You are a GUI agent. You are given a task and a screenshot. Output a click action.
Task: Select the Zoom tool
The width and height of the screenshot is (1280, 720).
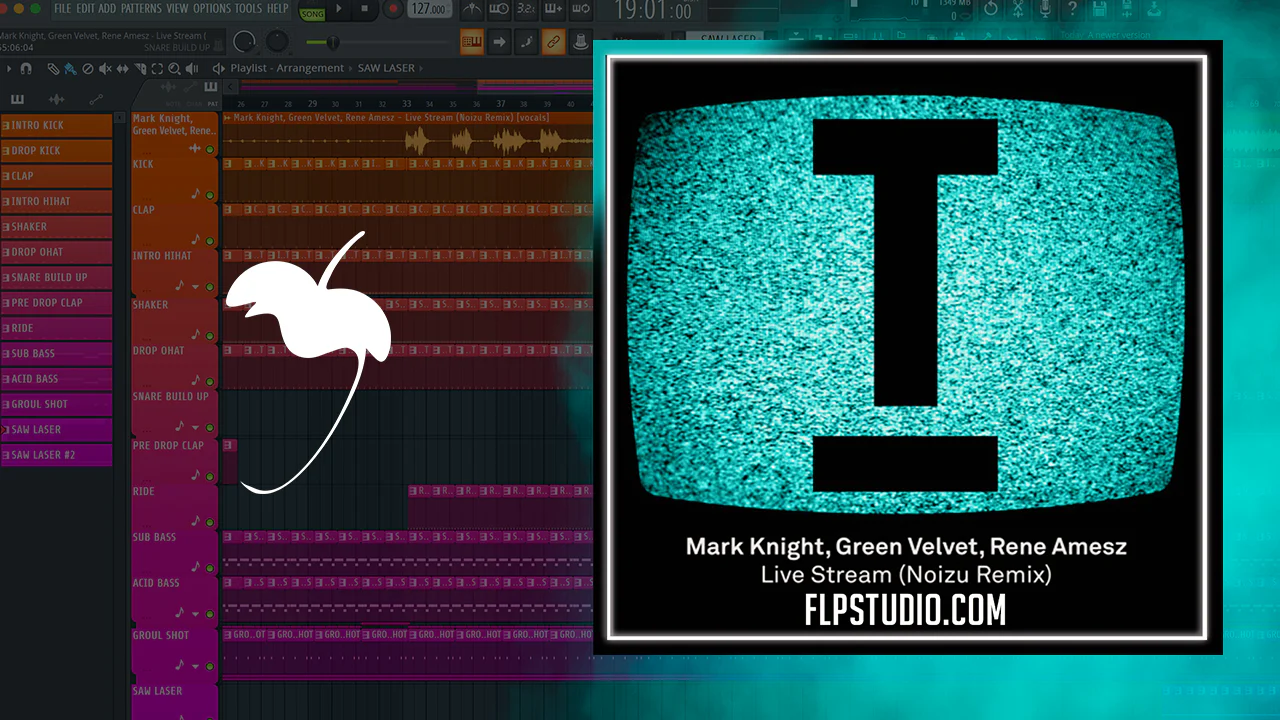[x=174, y=69]
